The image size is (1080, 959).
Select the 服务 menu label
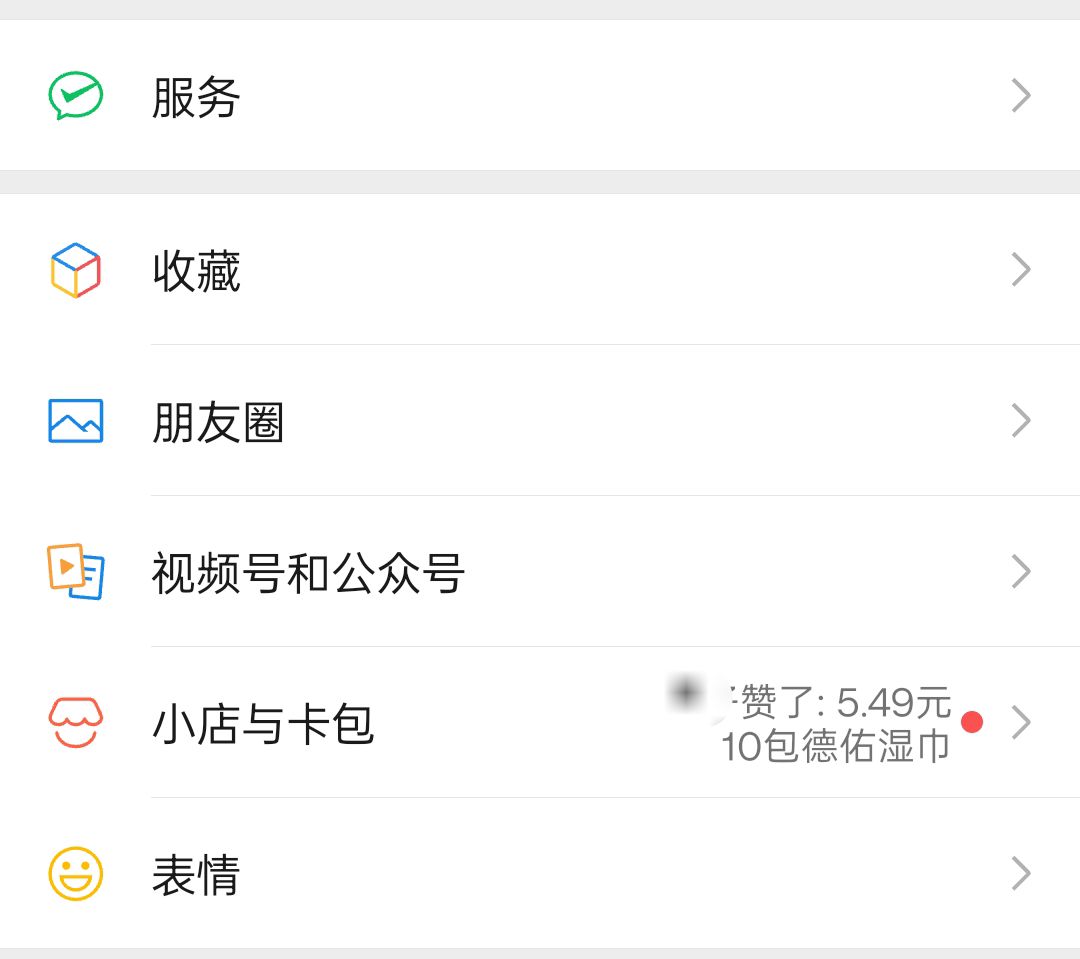click(196, 98)
